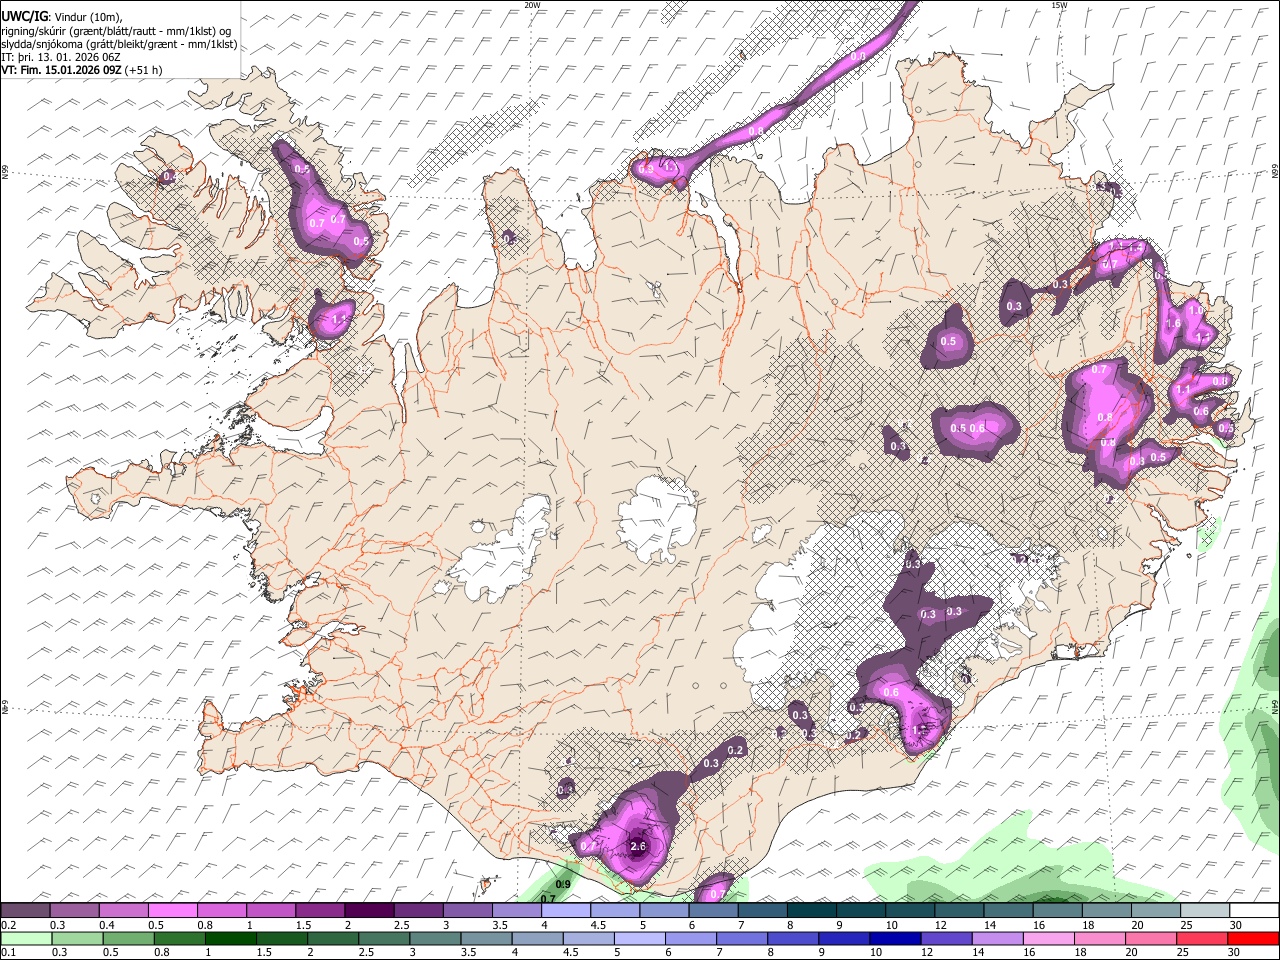Click the '25' label under the snow legend
The height and width of the screenshot is (960, 1280).
1185,925
